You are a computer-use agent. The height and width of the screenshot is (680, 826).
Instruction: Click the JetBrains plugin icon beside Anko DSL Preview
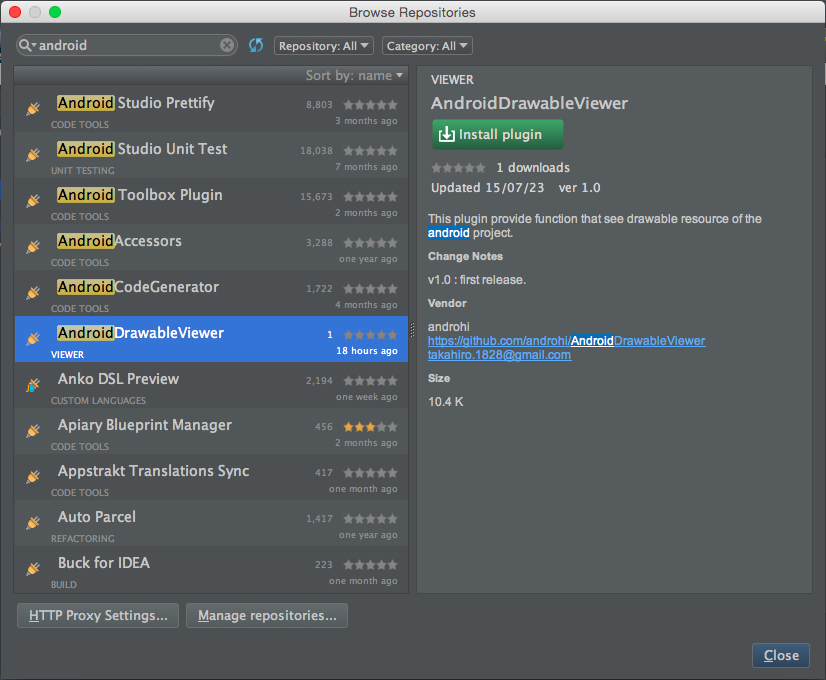pyautogui.click(x=33, y=385)
